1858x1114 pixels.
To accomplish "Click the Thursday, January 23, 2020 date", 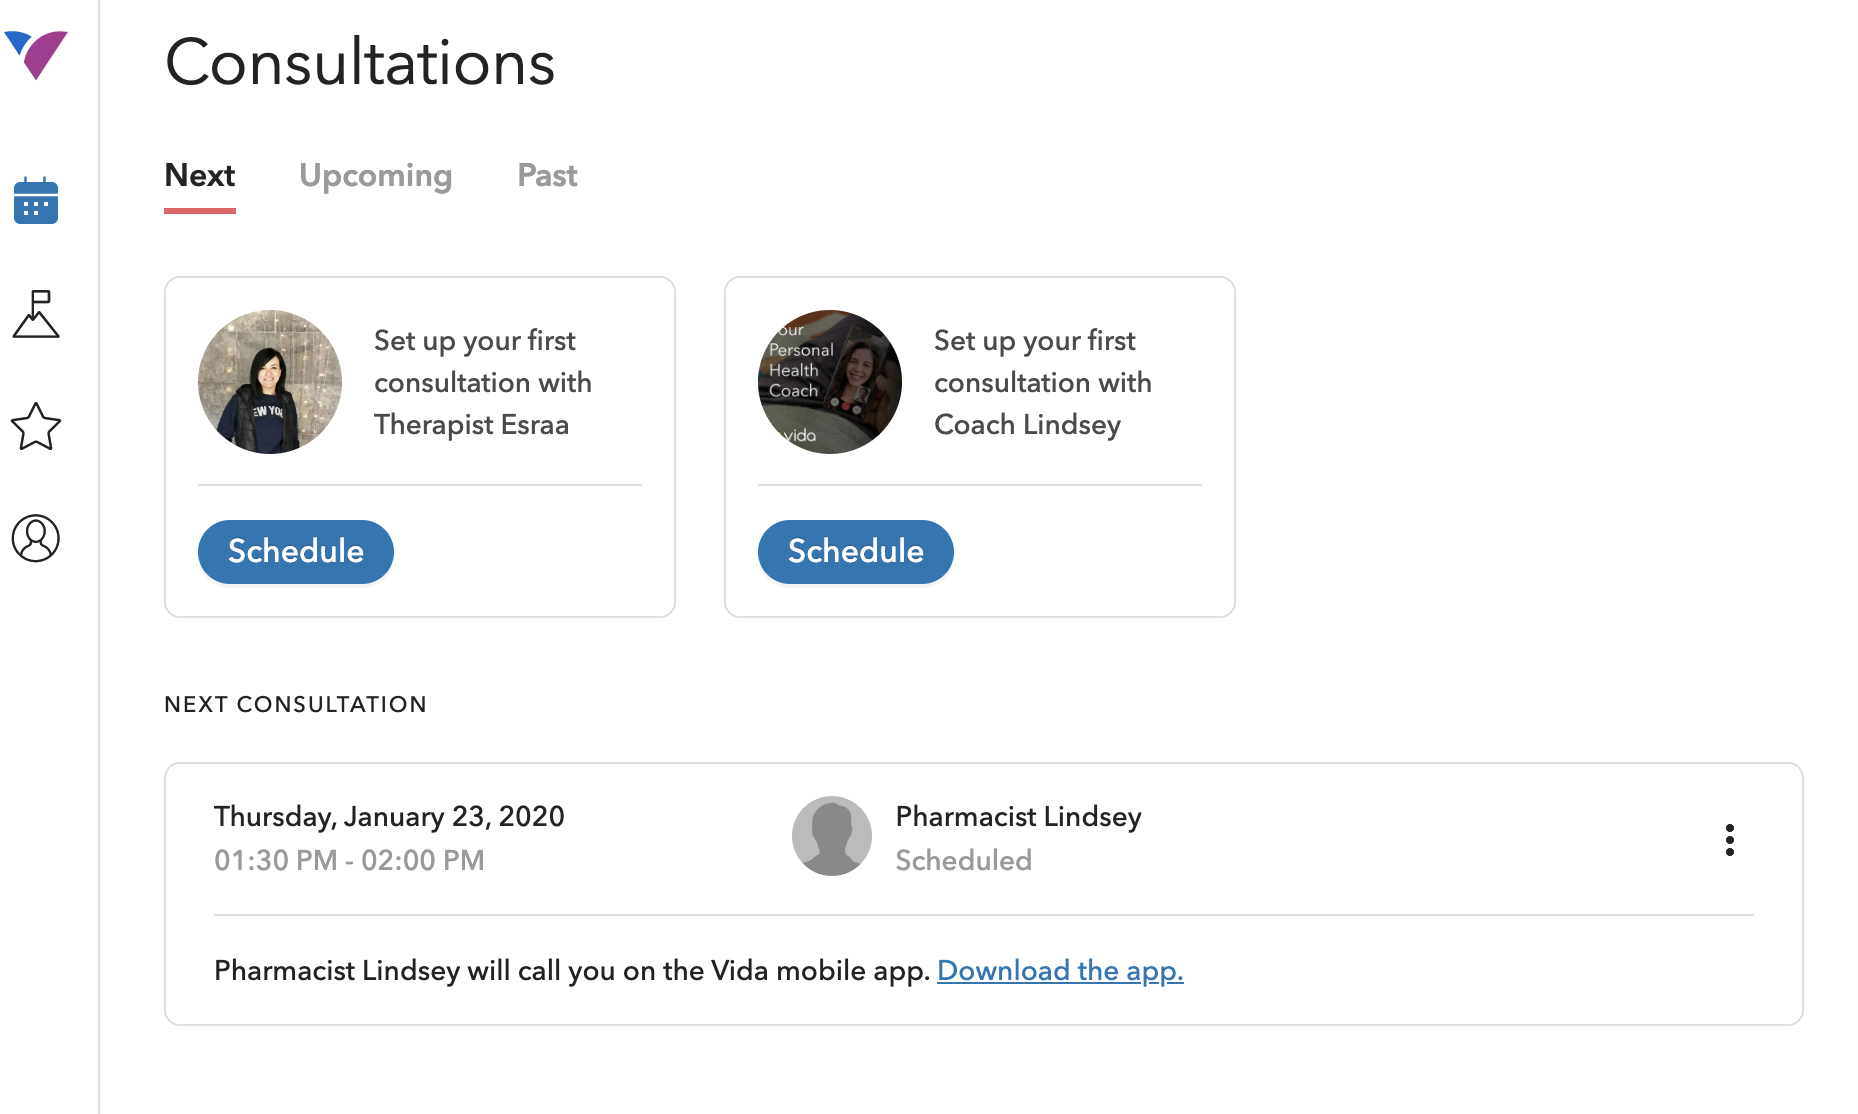I will (389, 816).
